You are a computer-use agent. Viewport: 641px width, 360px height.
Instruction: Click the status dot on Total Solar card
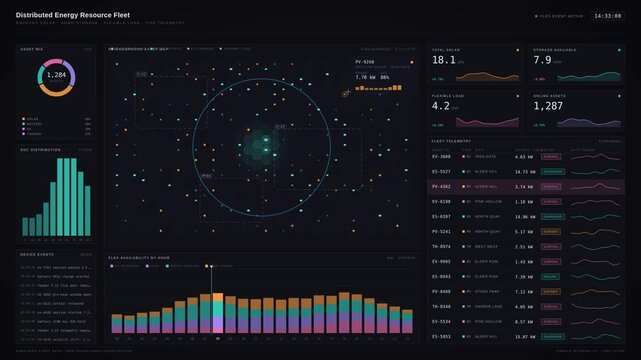tap(518, 50)
